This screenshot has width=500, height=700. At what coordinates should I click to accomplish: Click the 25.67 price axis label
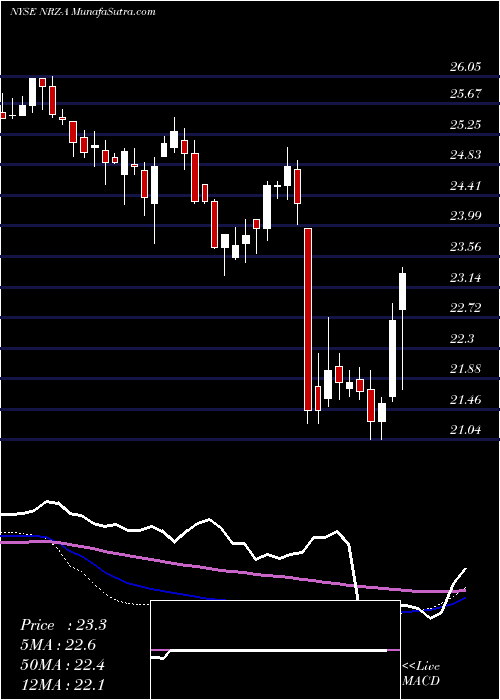[x=465, y=94]
